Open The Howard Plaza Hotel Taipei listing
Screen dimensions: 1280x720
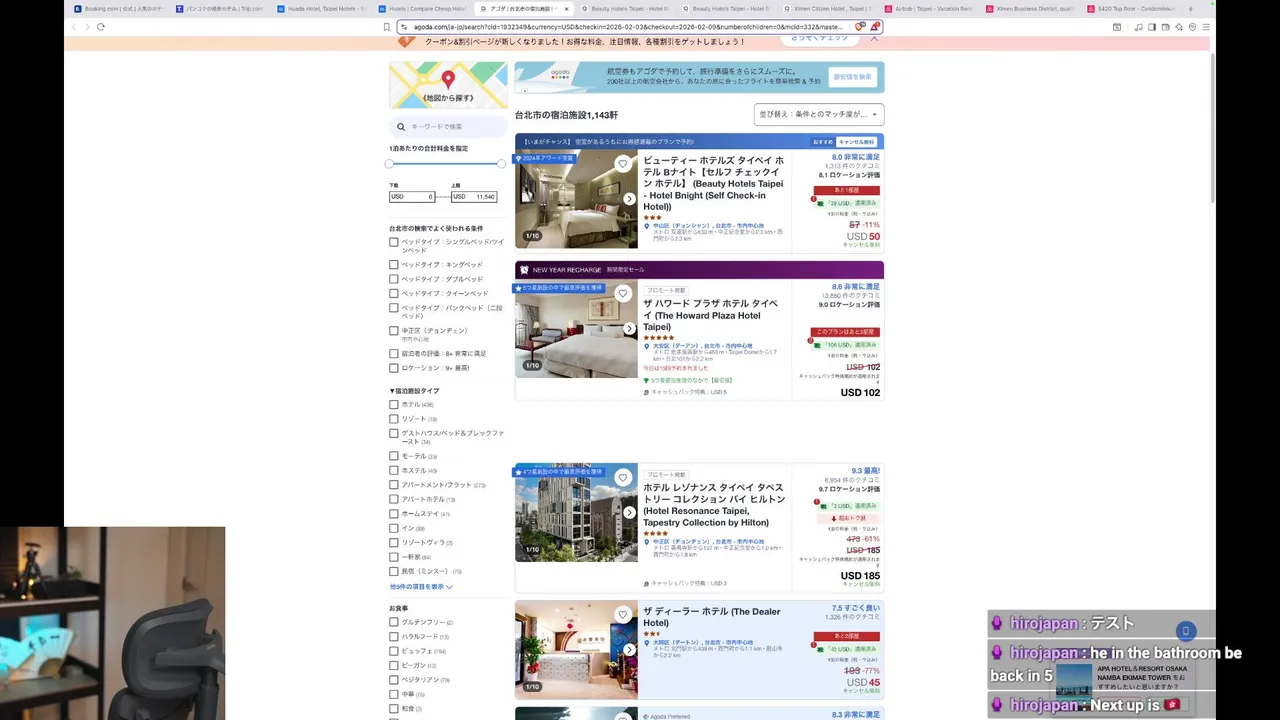point(711,315)
